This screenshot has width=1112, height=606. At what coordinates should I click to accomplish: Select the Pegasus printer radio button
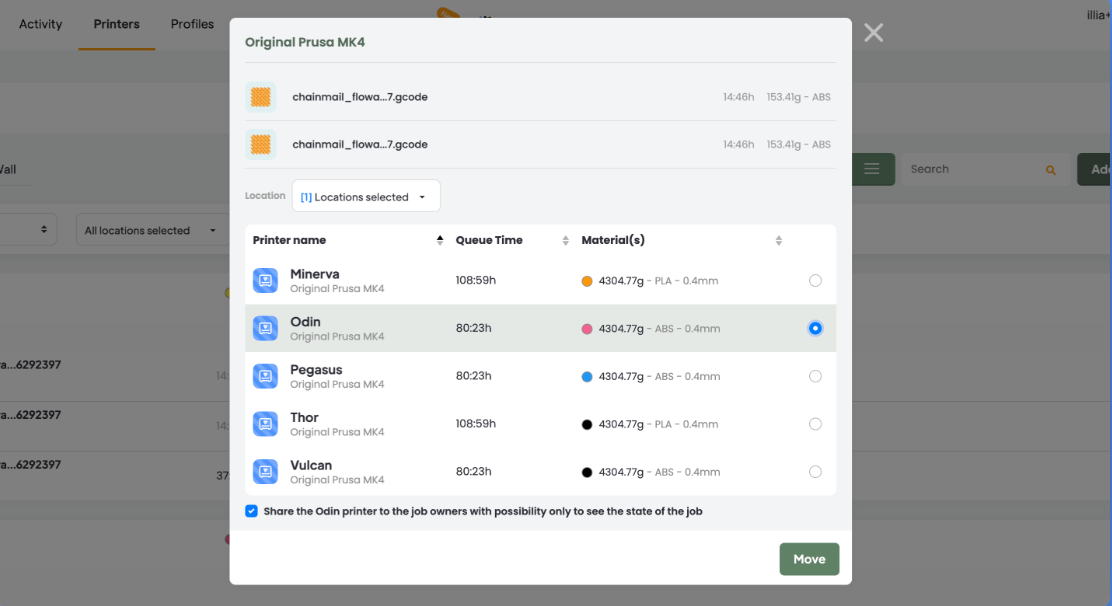point(815,376)
